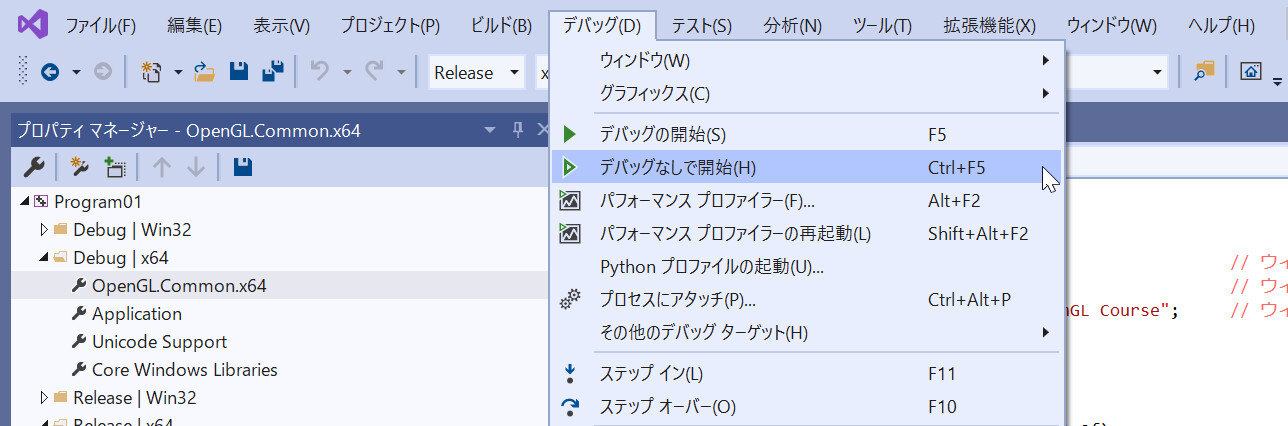Collapse the Debug | x64 tree node

click(44, 258)
